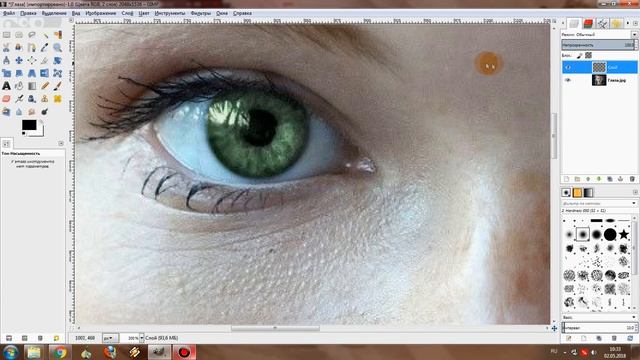Duplicate the selected layer
The image size is (640, 360).
click(610, 179)
